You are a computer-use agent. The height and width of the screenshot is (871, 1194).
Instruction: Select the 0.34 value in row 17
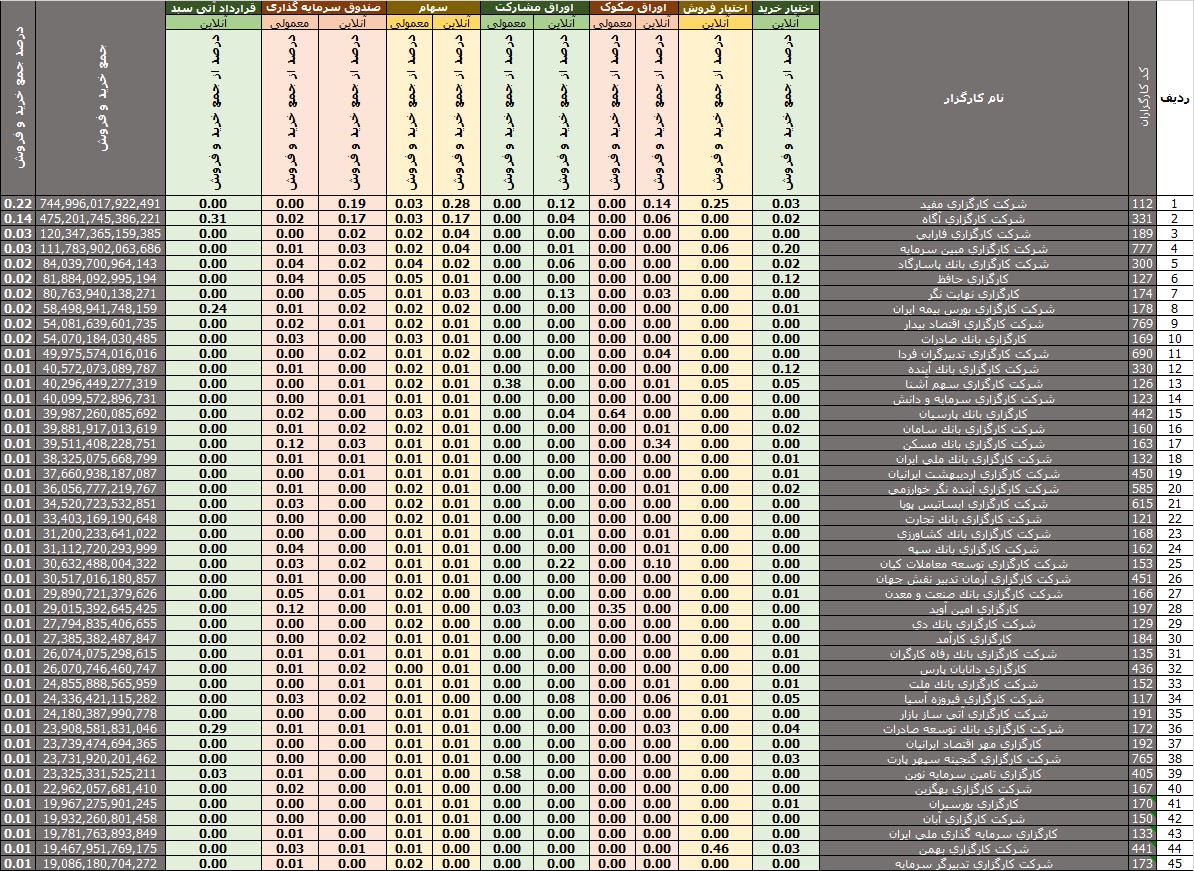click(656, 444)
